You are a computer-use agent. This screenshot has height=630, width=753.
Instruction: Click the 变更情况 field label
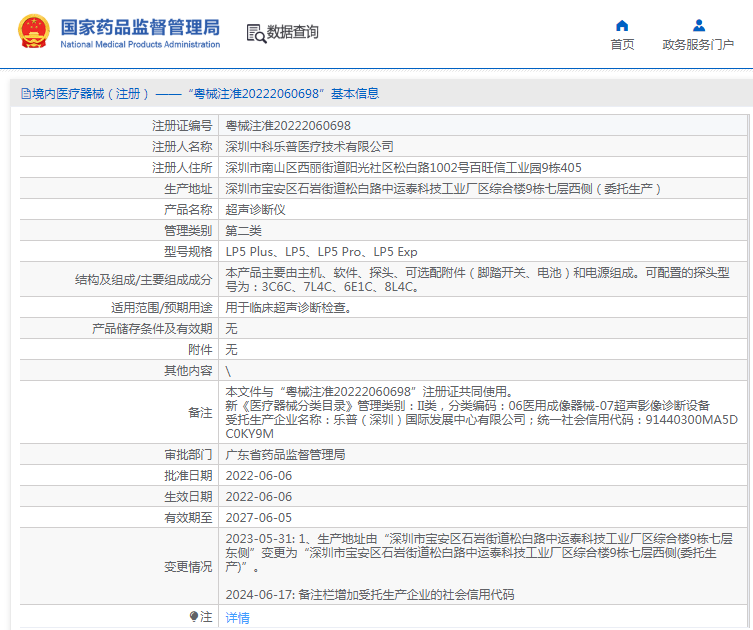188,567
